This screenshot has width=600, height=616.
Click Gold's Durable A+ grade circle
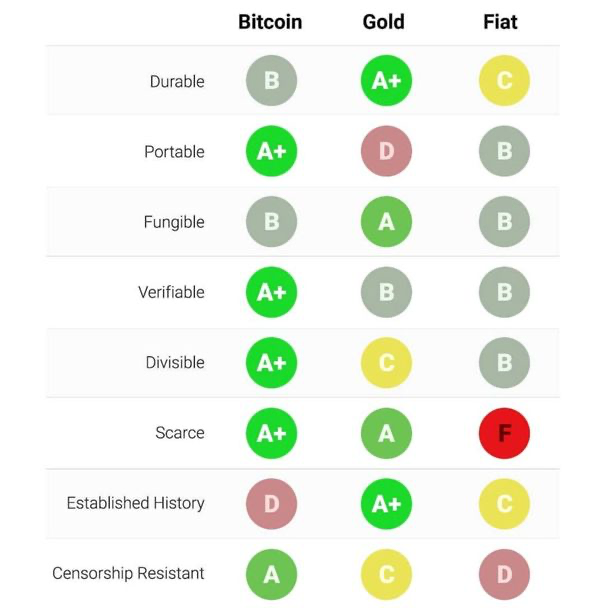[386, 81]
